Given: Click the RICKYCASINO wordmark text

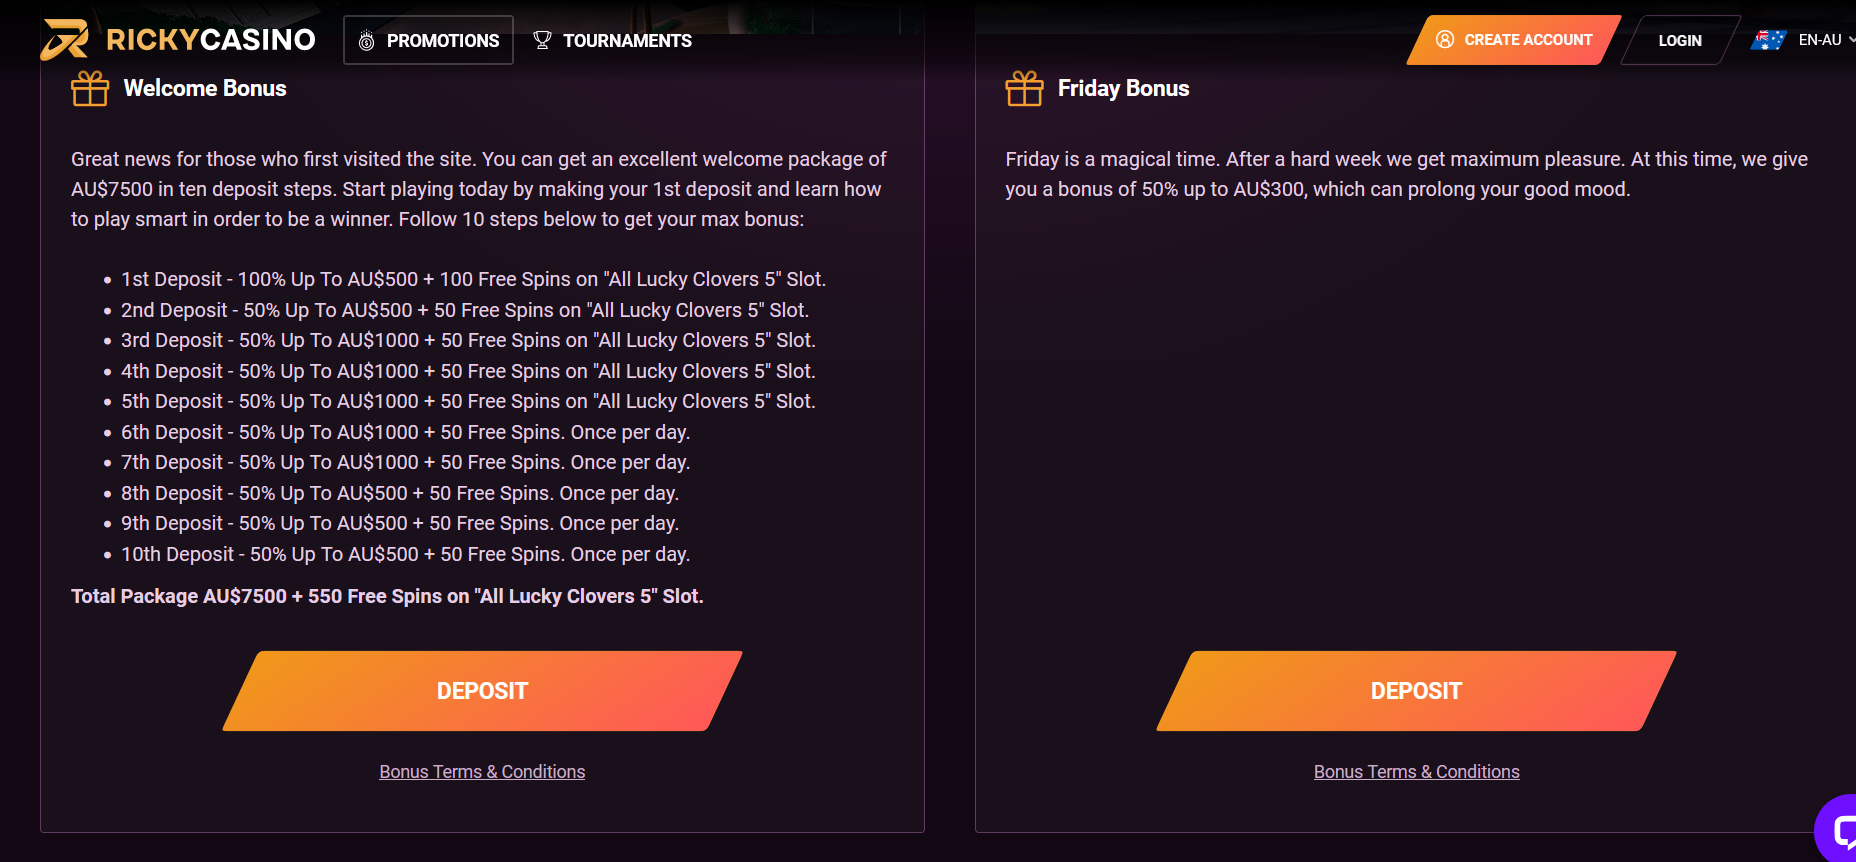Looking at the screenshot, I should point(211,40).
